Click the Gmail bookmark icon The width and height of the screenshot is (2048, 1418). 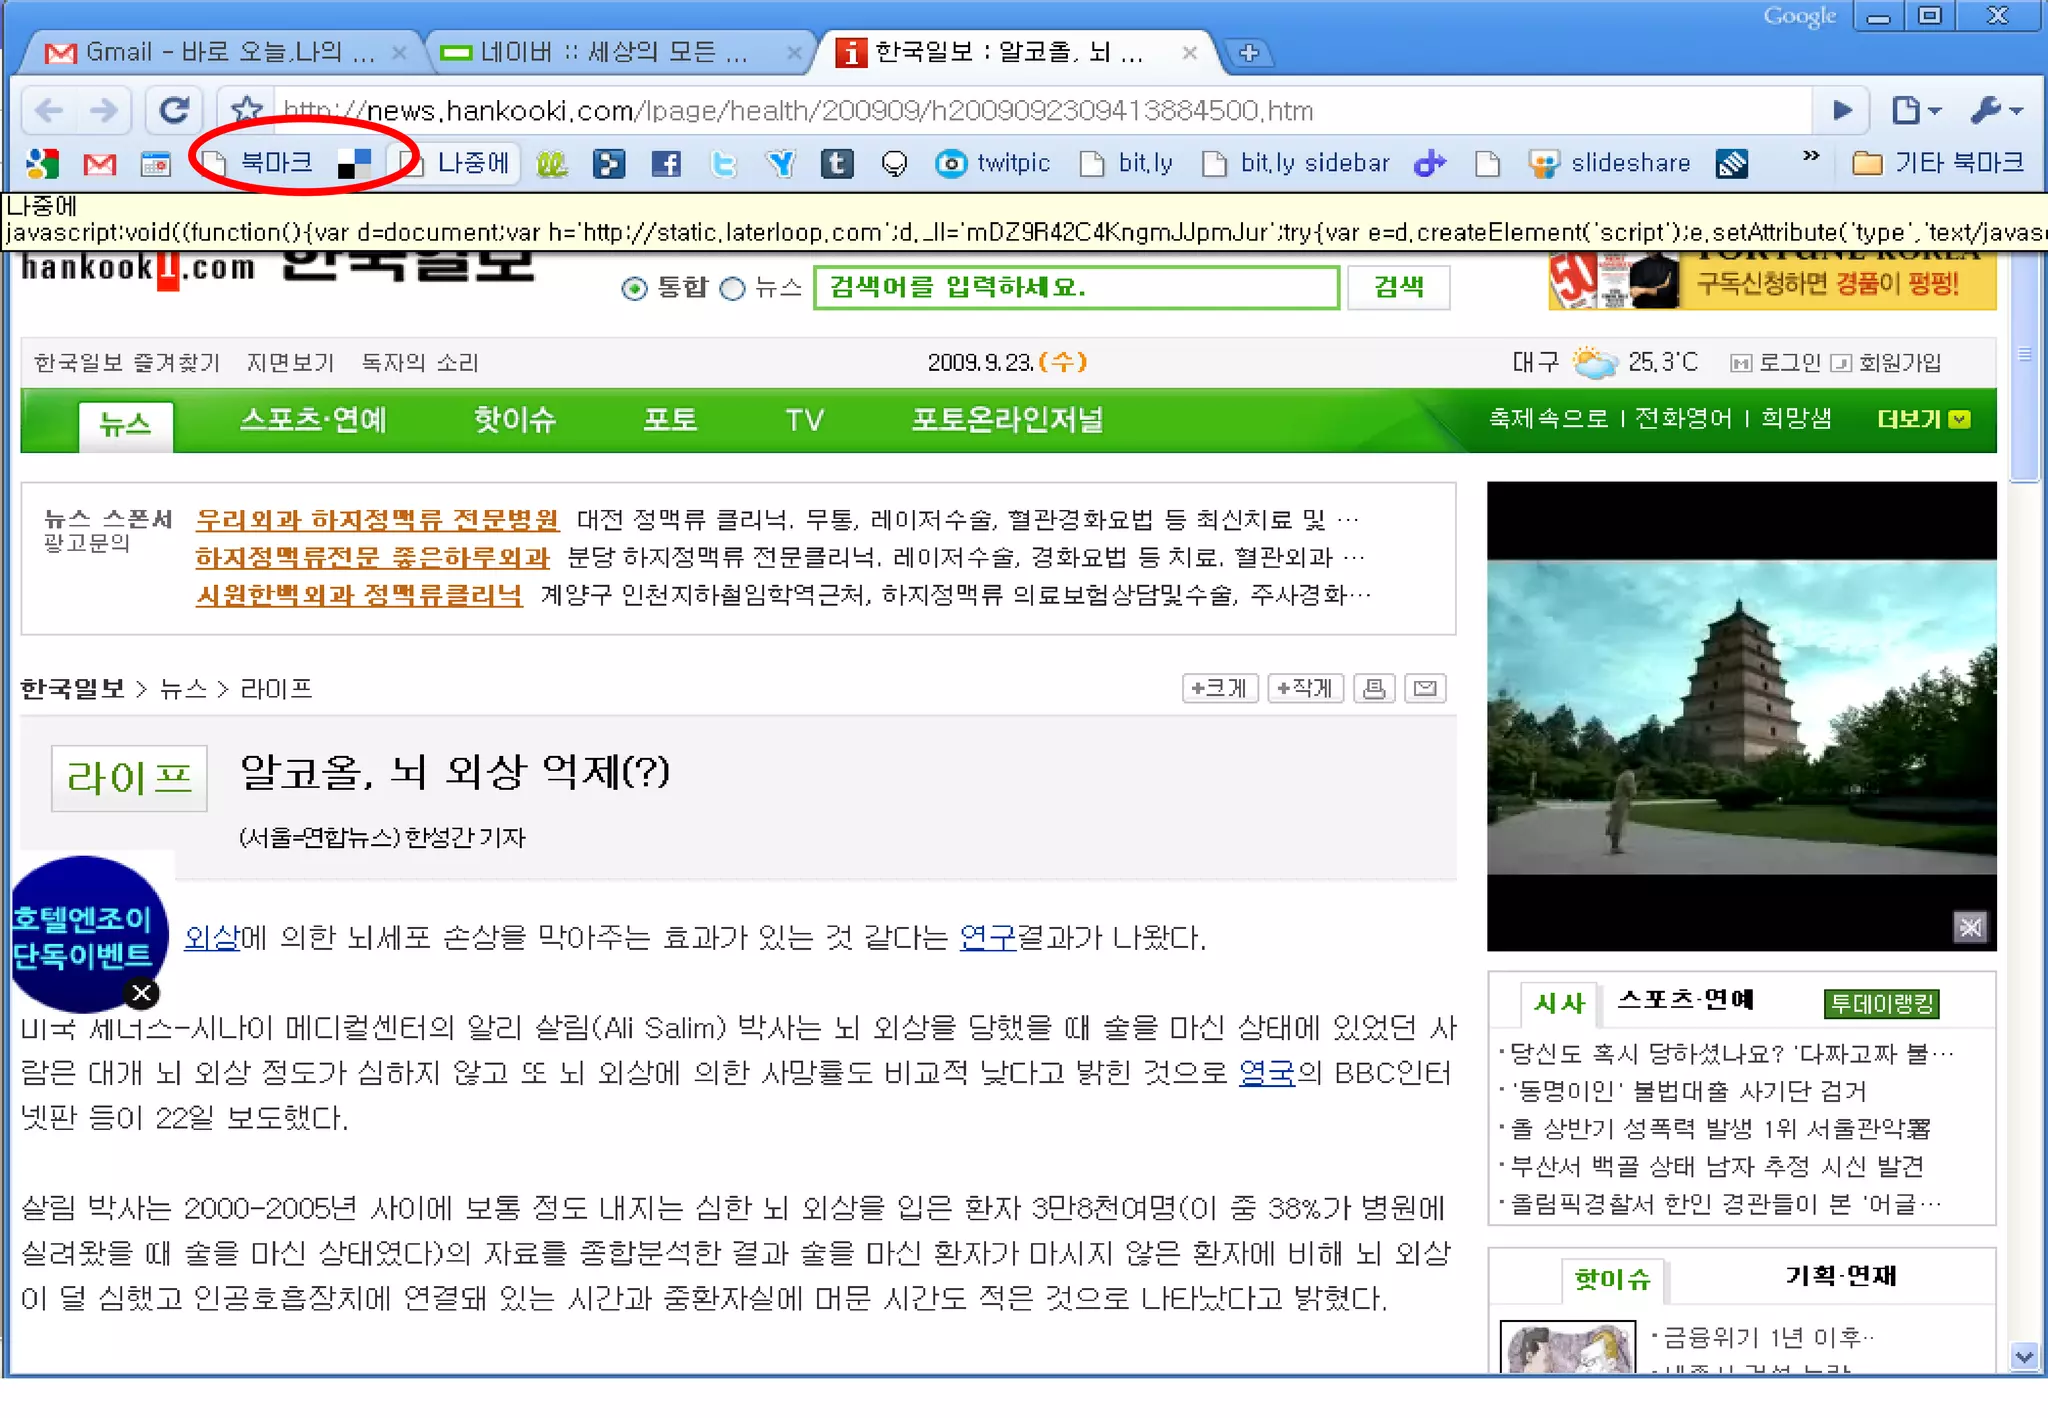point(99,163)
